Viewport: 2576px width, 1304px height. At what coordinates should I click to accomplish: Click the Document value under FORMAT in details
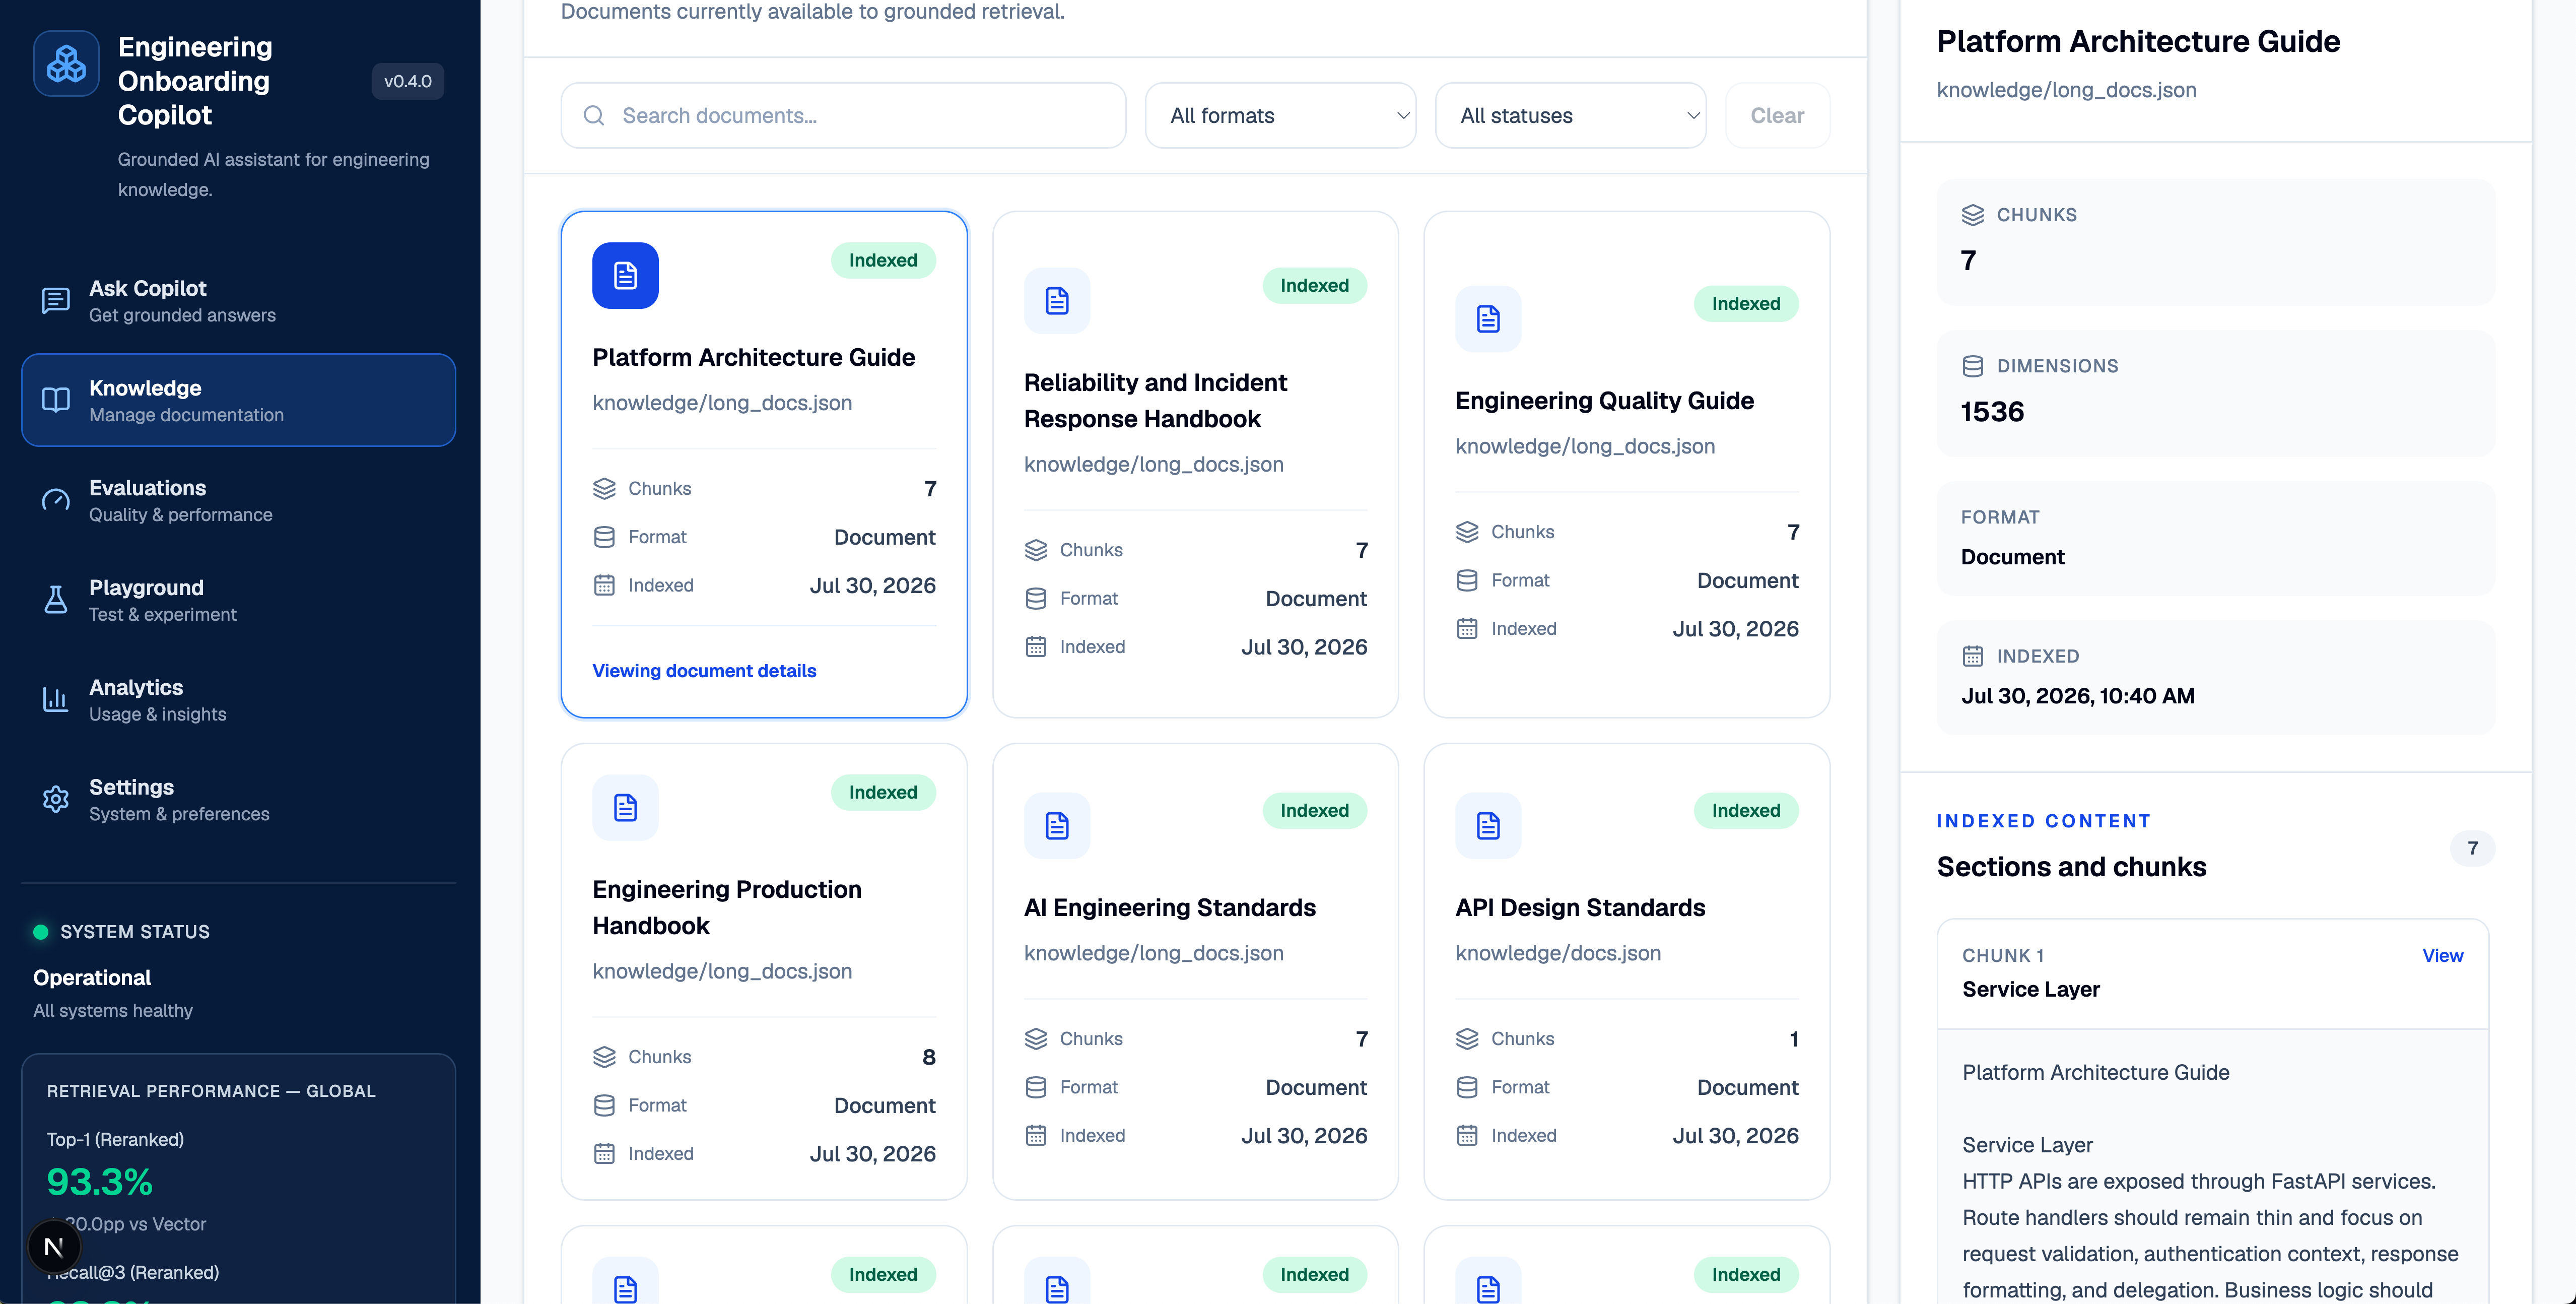click(2012, 557)
